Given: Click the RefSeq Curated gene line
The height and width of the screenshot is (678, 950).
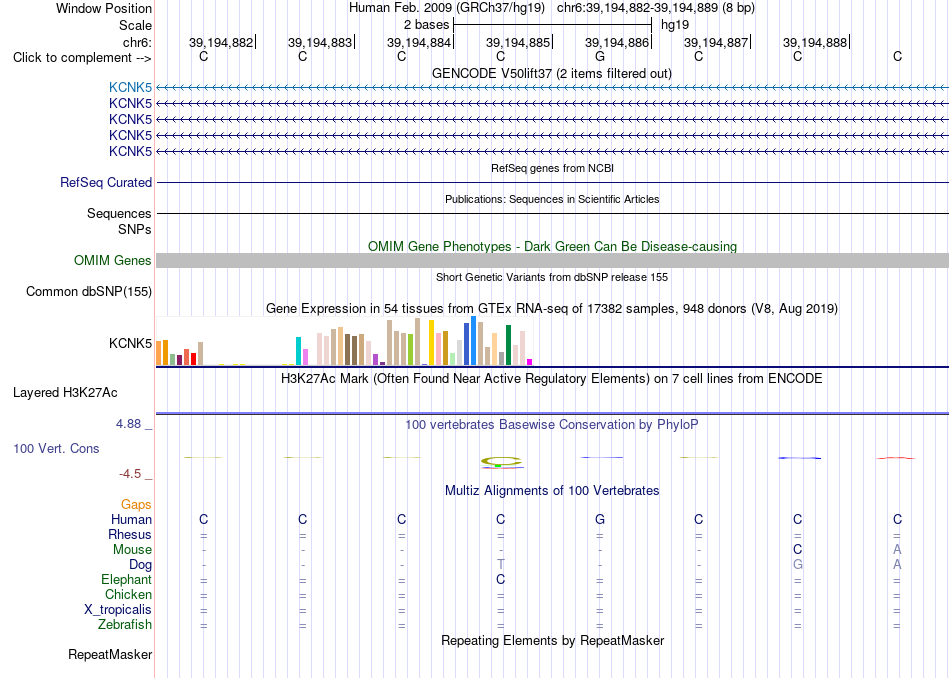Looking at the screenshot, I should click(x=553, y=182).
